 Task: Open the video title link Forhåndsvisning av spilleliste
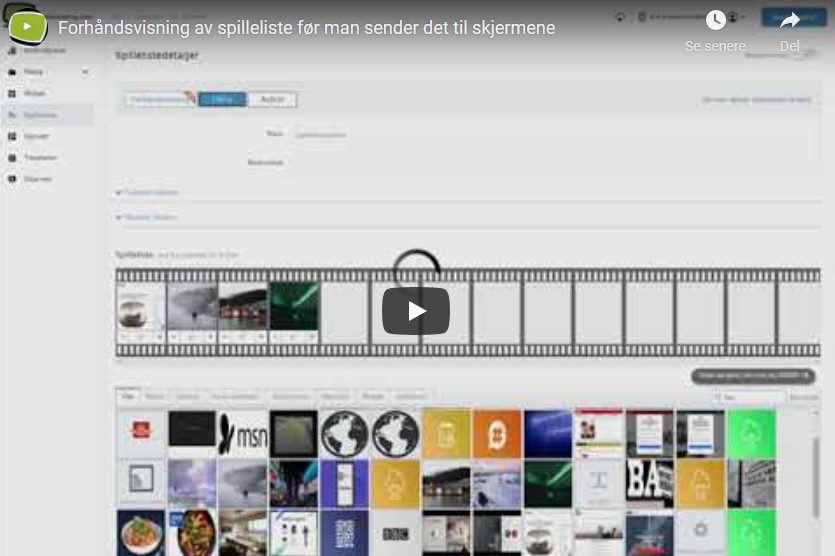306,28
